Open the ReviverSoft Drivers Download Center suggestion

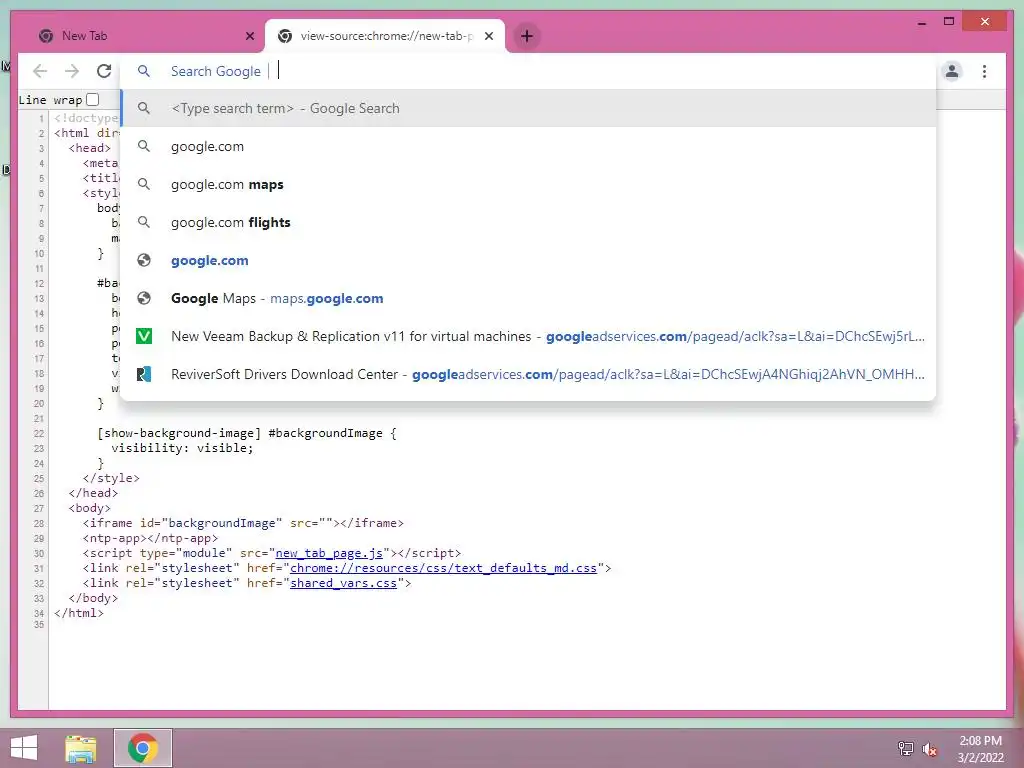(x=528, y=374)
